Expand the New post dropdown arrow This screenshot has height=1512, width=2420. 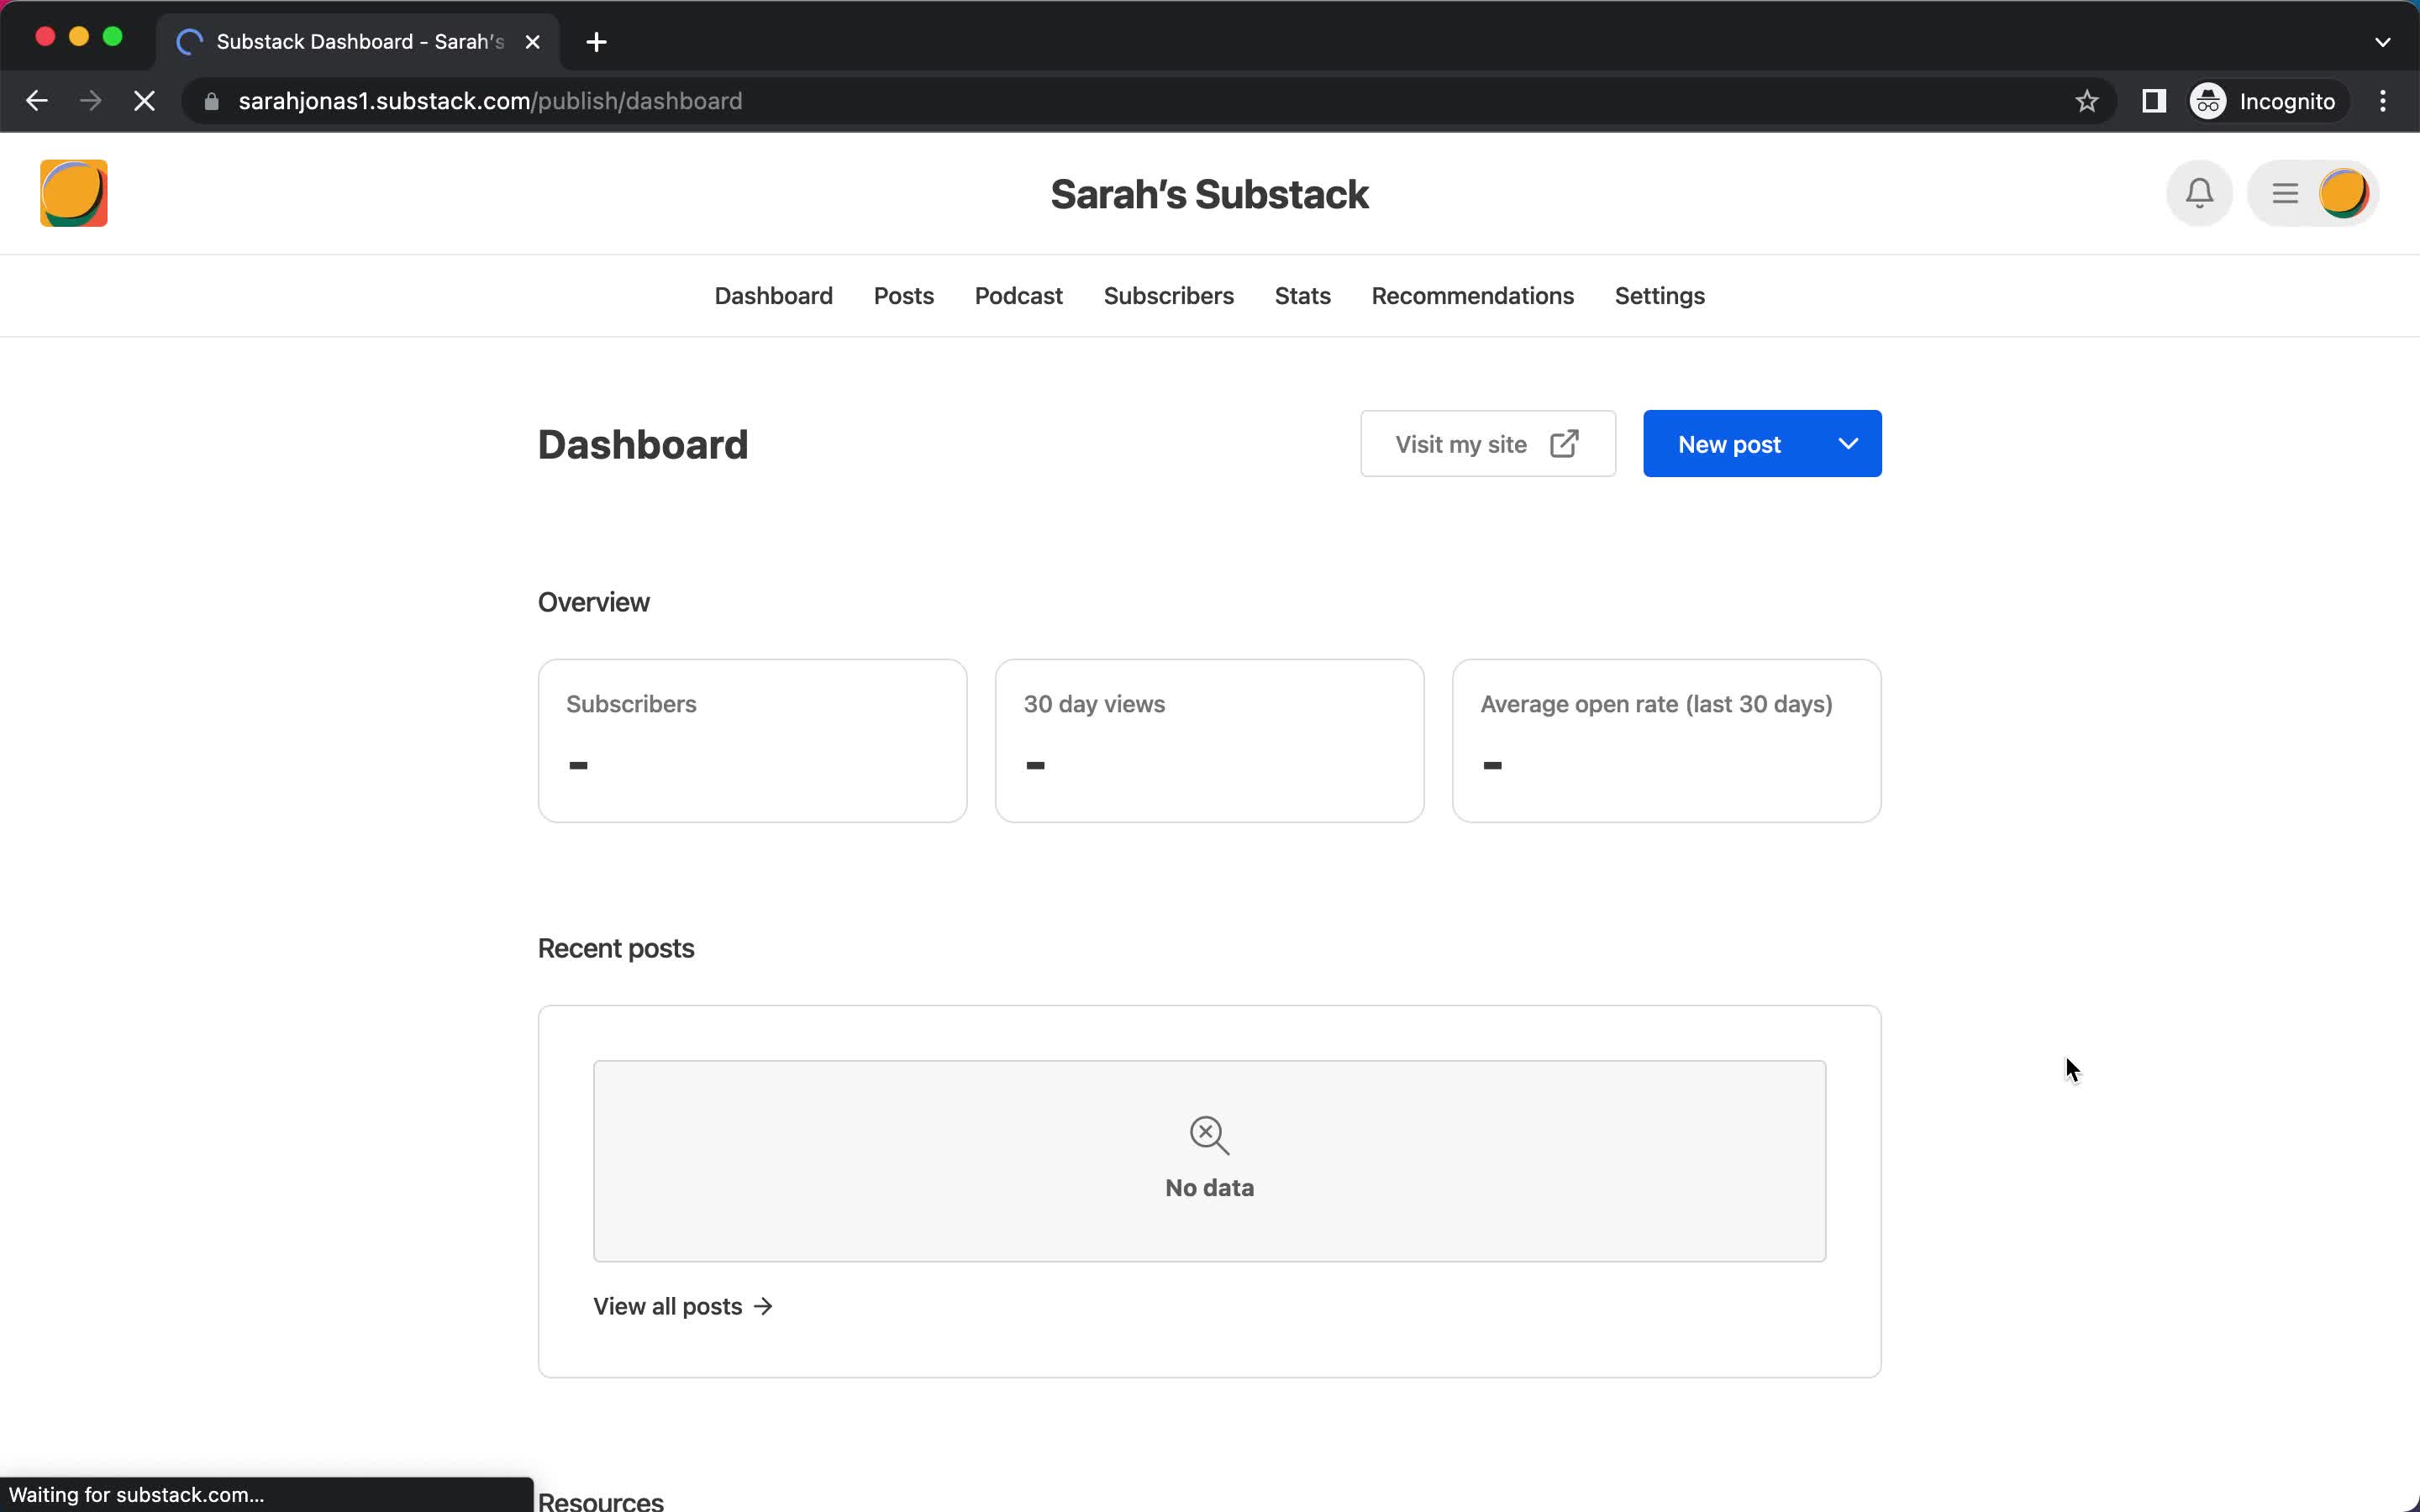1848,444
